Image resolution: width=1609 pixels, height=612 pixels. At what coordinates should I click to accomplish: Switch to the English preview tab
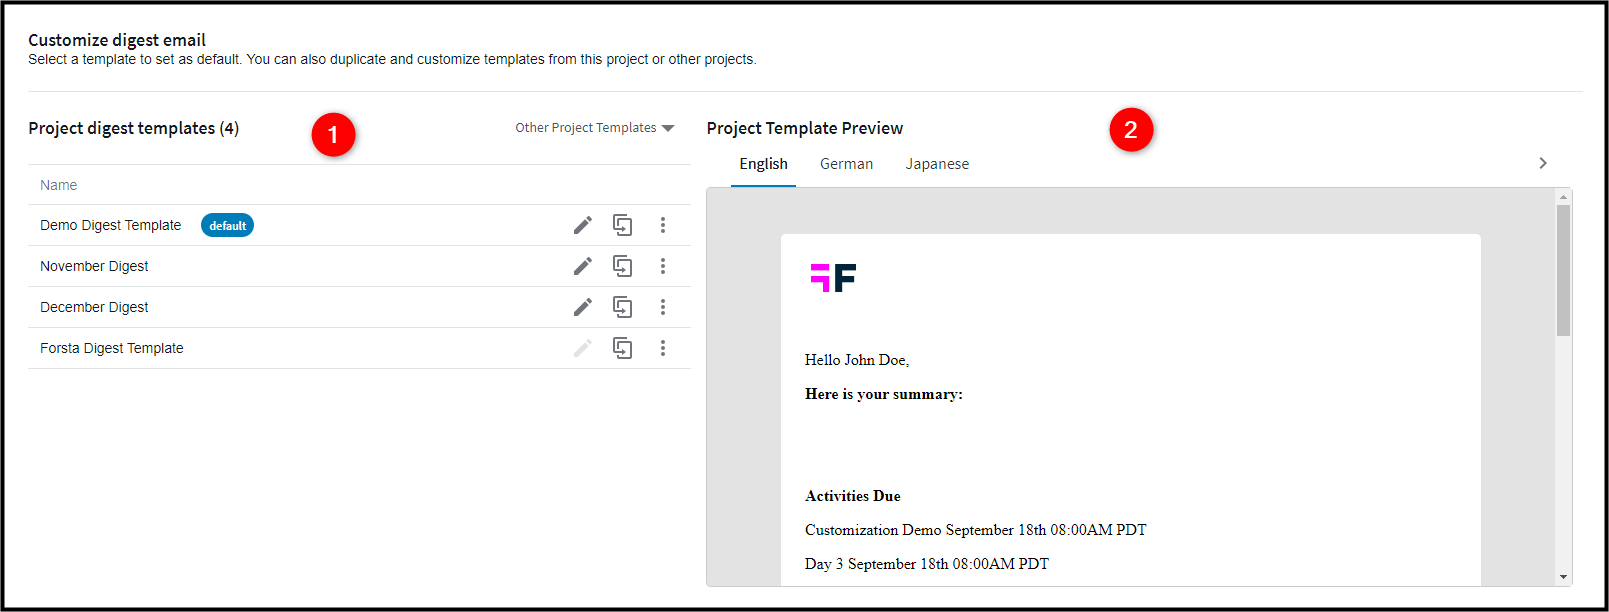point(763,164)
